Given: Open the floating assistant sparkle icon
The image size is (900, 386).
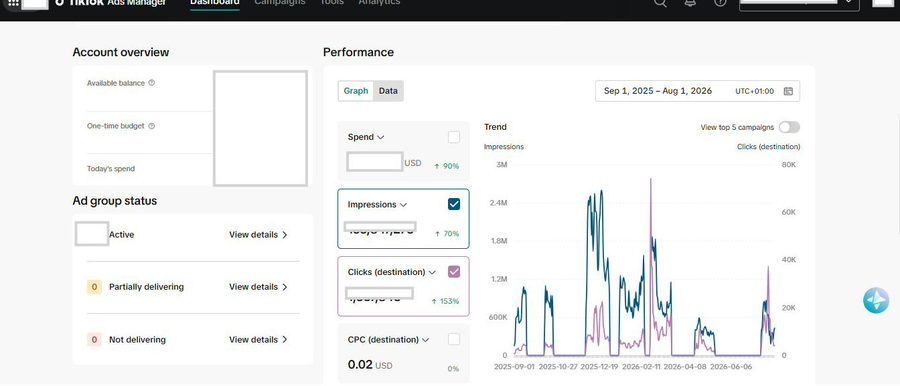Looking at the screenshot, I should click(x=876, y=300).
